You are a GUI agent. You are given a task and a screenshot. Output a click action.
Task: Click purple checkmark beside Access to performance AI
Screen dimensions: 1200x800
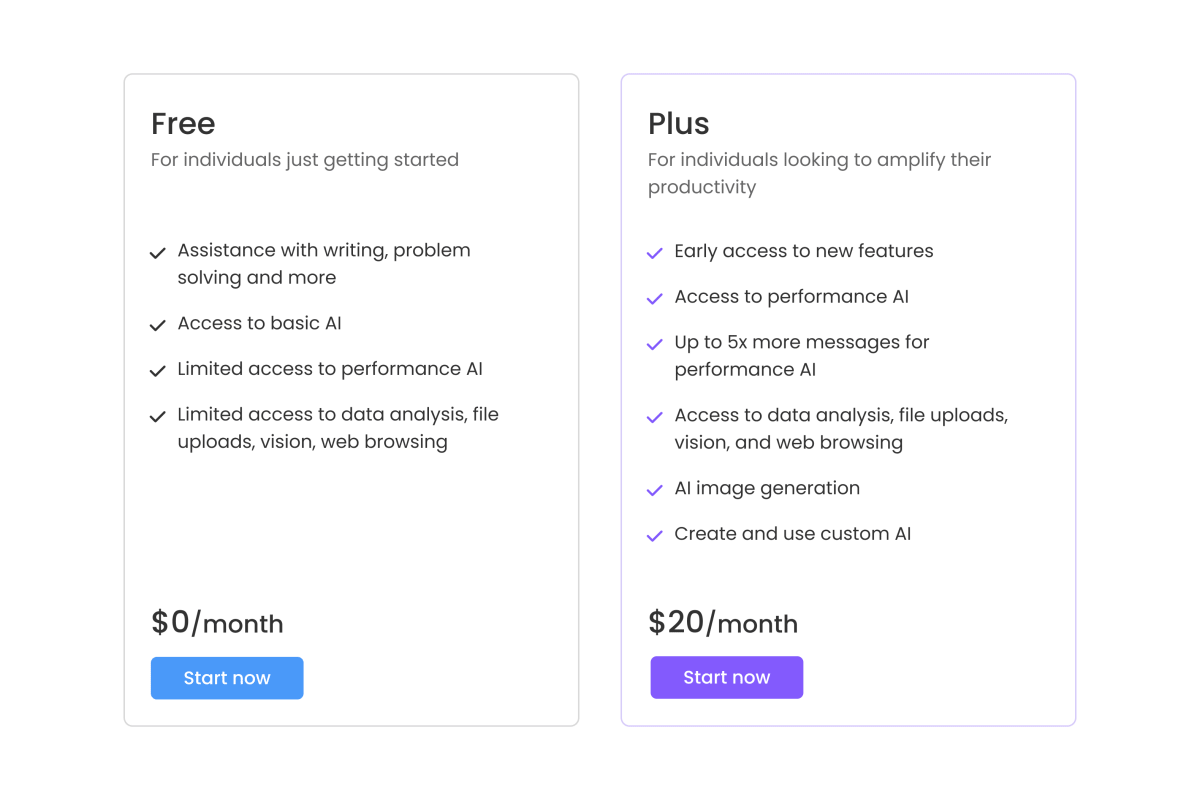655,298
